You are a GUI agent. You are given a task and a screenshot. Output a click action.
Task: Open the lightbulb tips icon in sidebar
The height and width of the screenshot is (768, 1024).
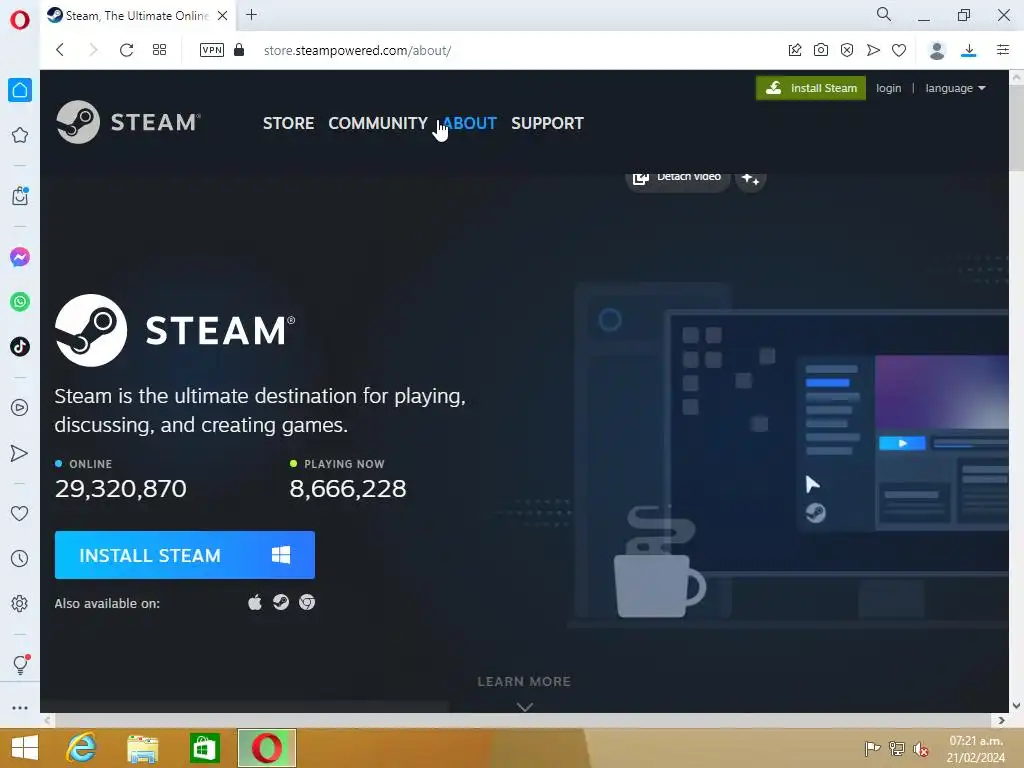pos(20,664)
